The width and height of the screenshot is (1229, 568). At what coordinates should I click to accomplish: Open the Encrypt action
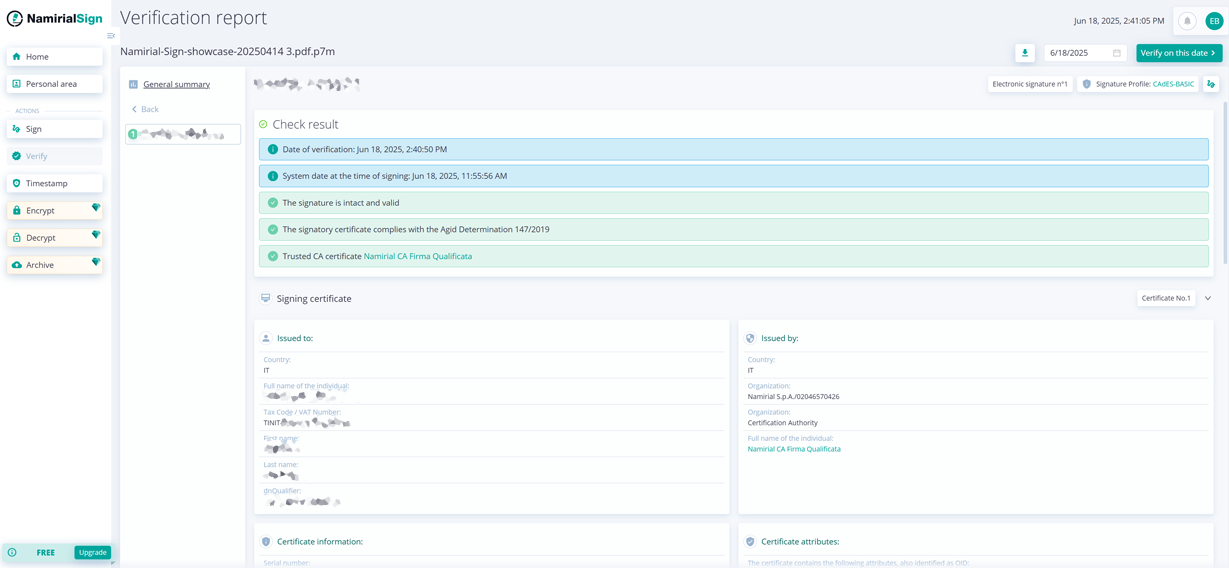[x=54, y=210]
